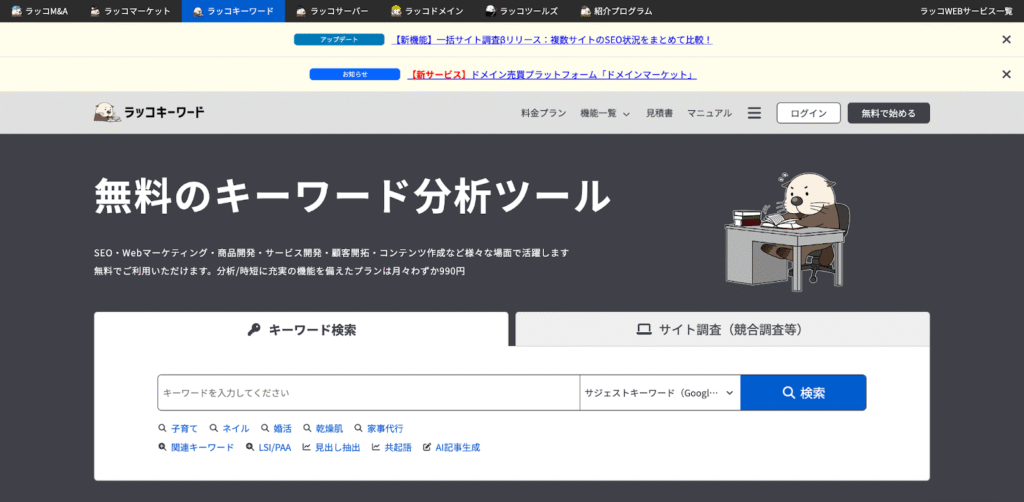Dismiss the アップデート announcement banner
Image resolution: width=1024 pixels, height=502 pixels.
(x=1006, y=40)
